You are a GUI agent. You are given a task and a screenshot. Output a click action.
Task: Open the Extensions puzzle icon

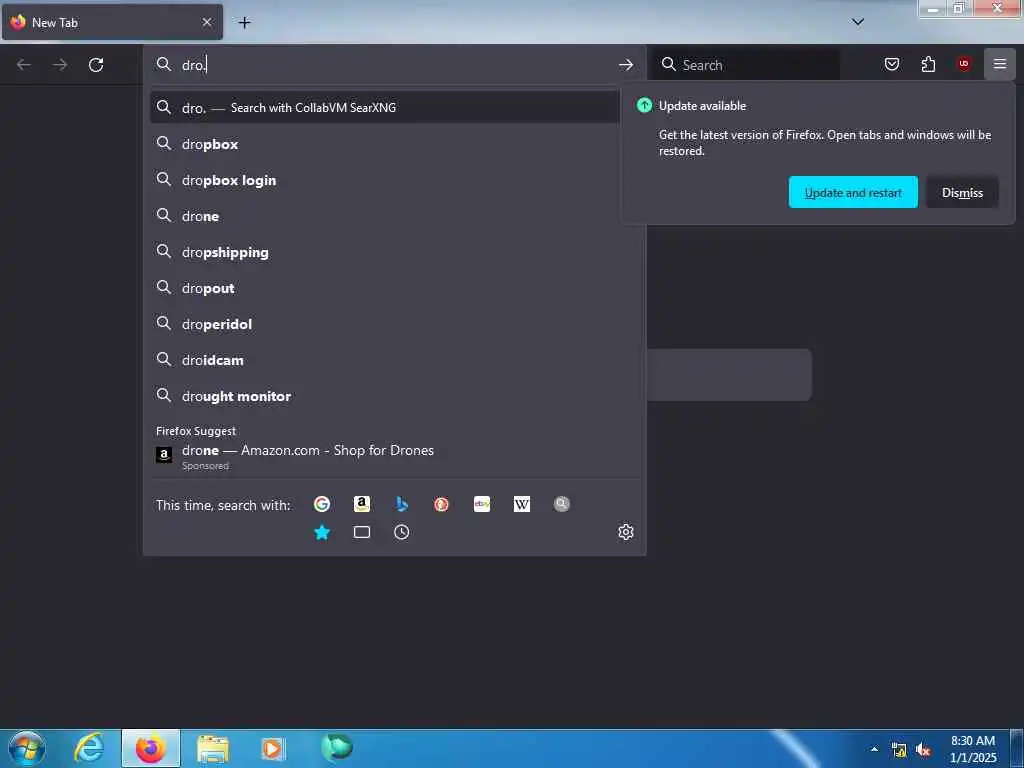[928, 64]
